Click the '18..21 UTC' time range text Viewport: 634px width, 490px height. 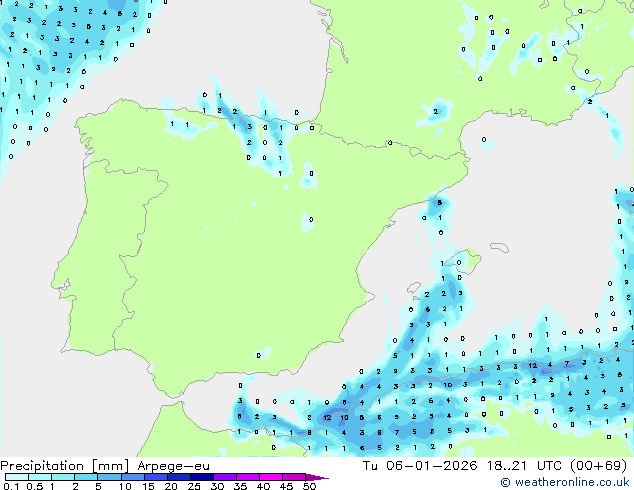click(x=524, y=466)
